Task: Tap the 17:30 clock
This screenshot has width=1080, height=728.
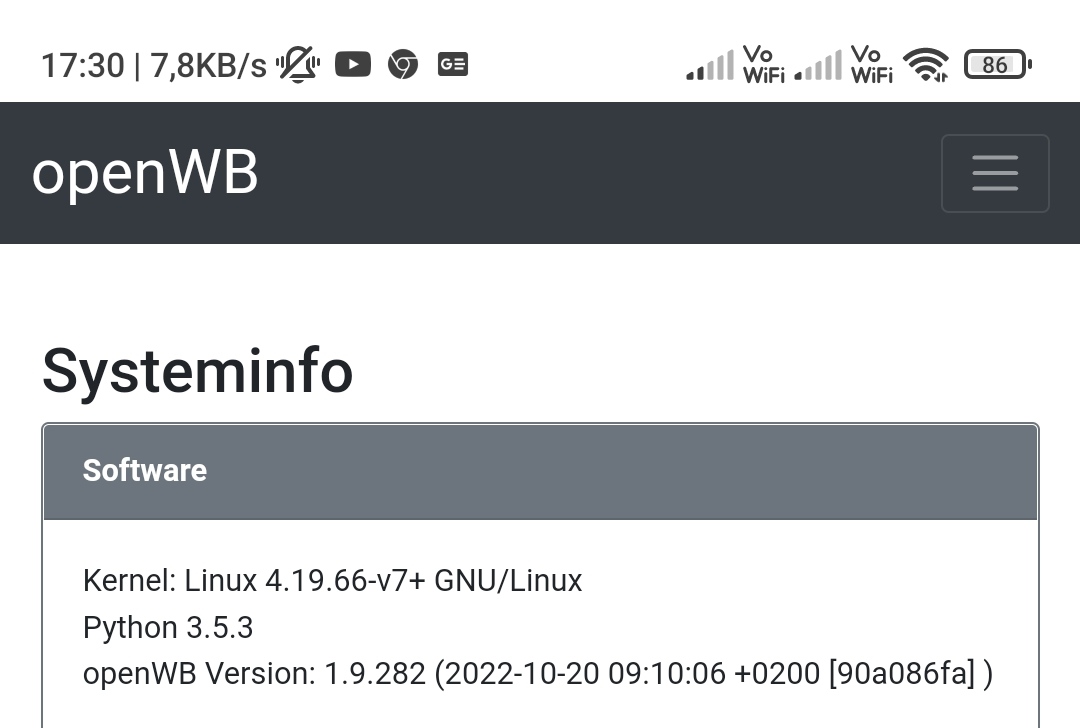Action: point(82,66)
